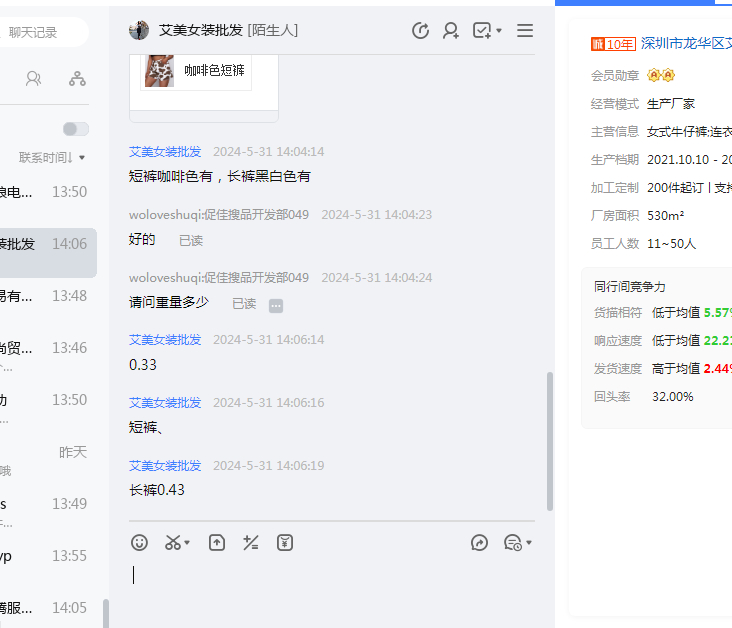This screenshot has width=732, height=628.
Task: Click the upload file icon
Action: tap(217, 542)
